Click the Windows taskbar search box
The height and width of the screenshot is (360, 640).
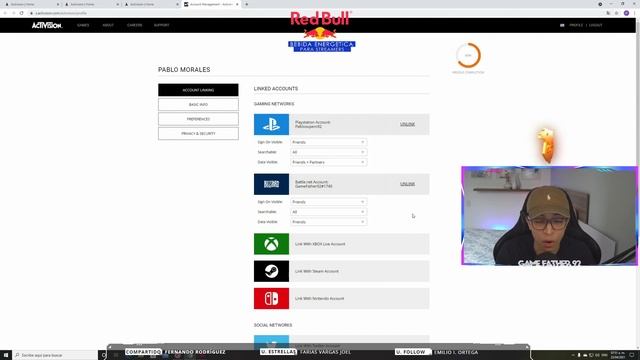point(55,355)
